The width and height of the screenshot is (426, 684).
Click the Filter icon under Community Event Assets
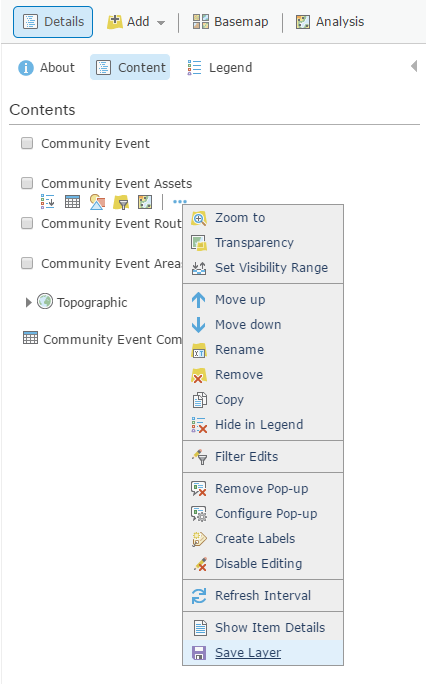pos(121,202)
